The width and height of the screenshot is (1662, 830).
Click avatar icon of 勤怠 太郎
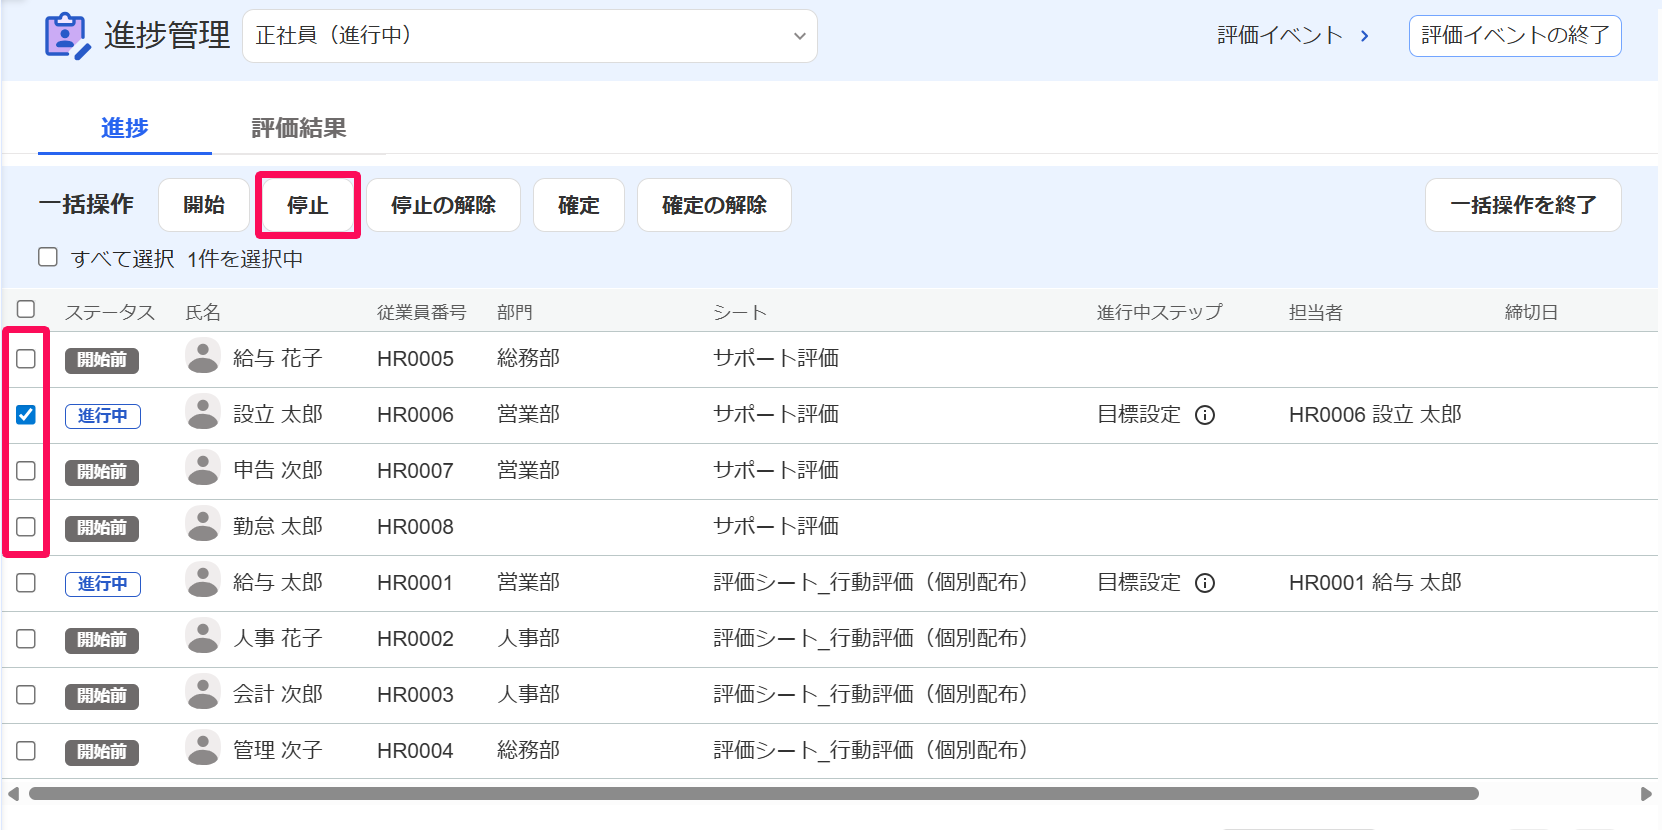click(x=203, y=524)
